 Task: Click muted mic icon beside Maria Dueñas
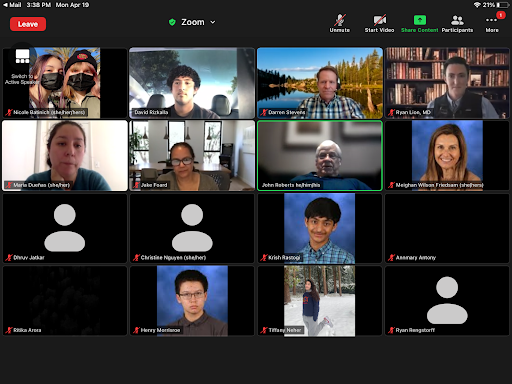pos(9,185)
